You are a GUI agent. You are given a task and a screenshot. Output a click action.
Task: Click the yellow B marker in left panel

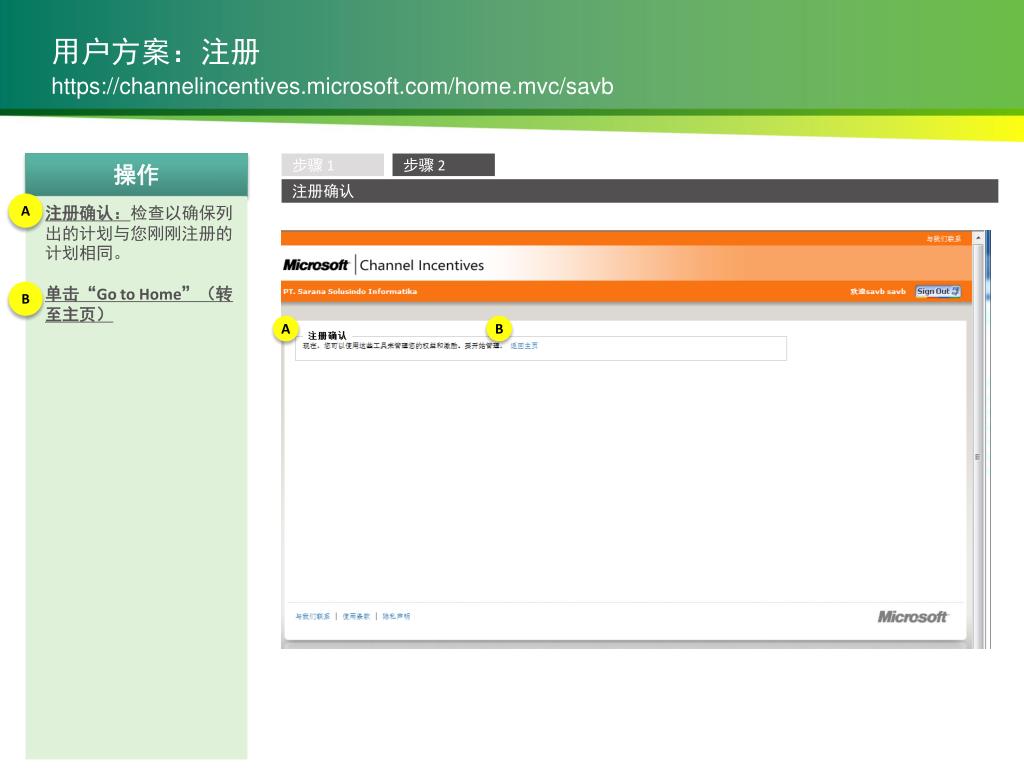tap(26, 298)
